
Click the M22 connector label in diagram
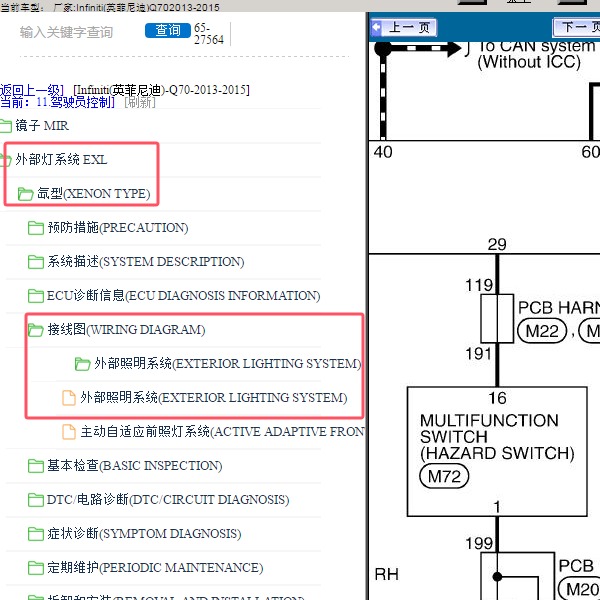click(542, 331)
